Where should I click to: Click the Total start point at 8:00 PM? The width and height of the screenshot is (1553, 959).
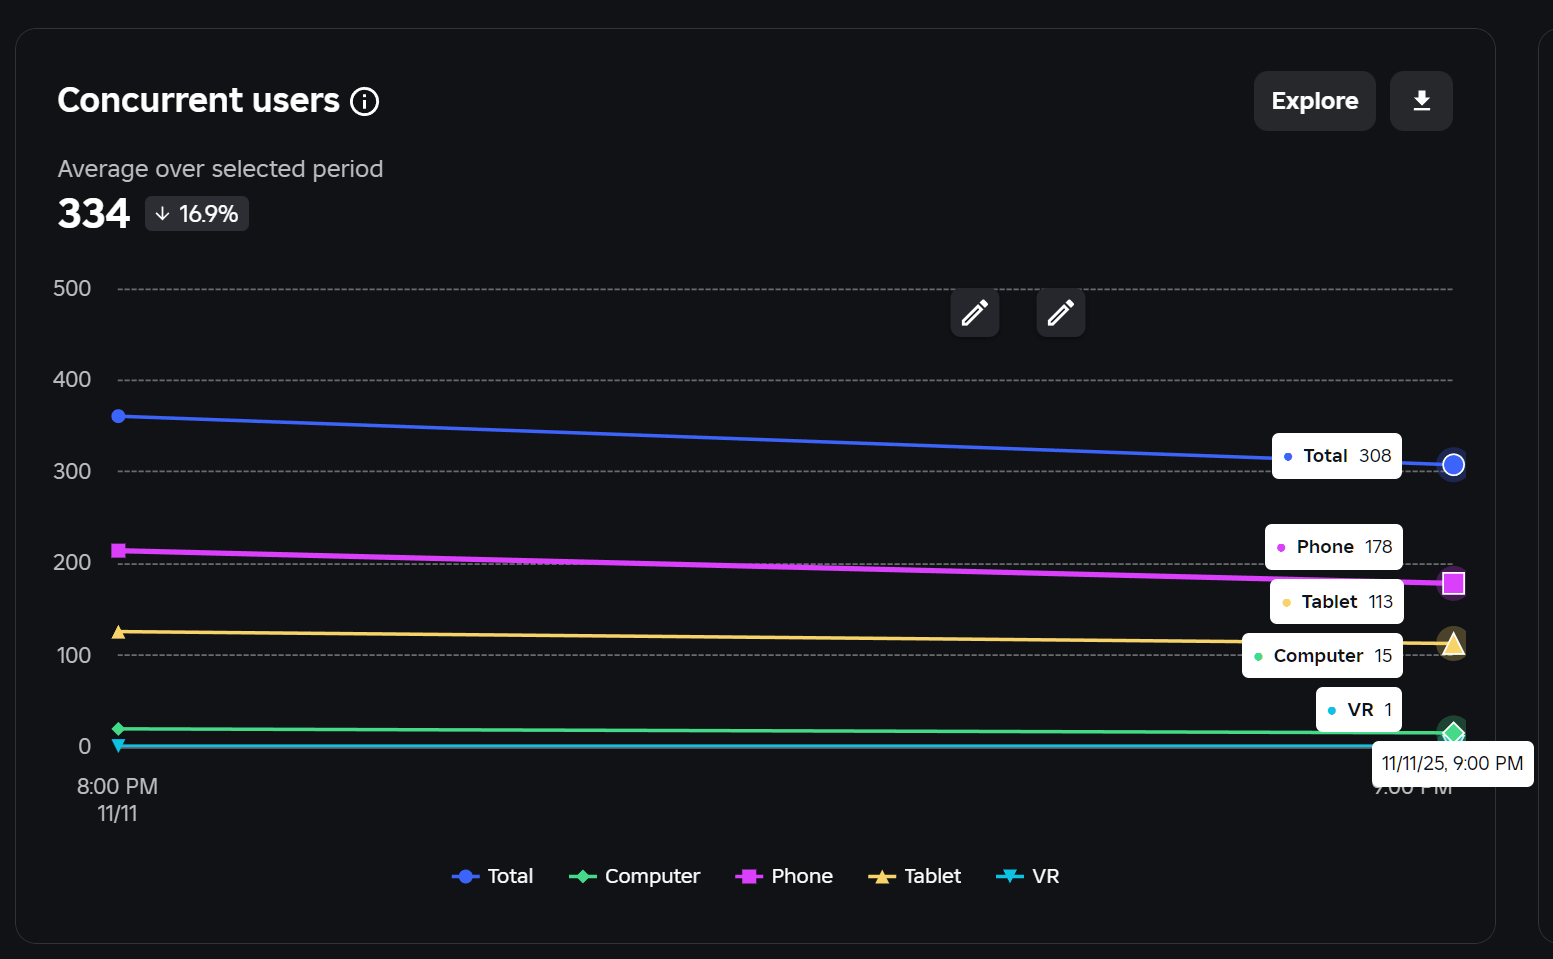tap(118, 416)
